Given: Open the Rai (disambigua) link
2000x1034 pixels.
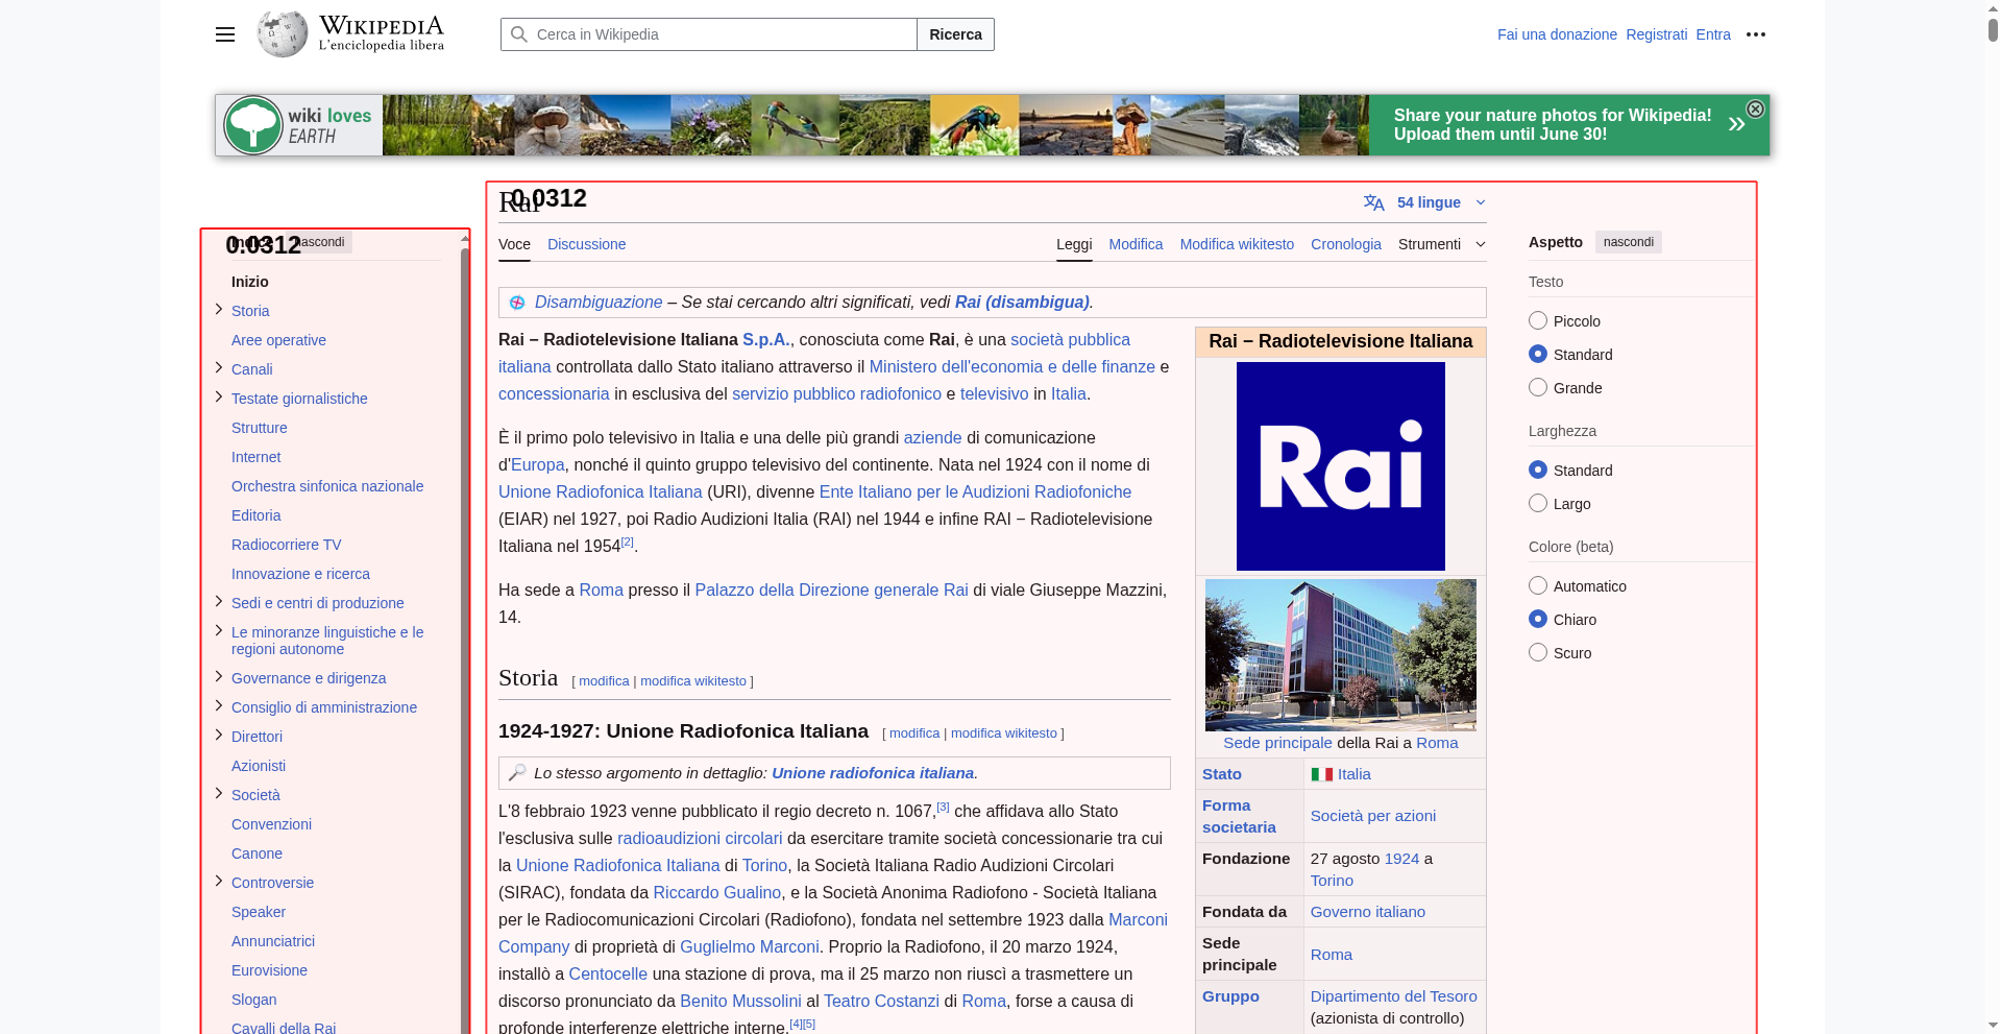Looking at the screenshot, I should pyautogui.click(x=1021, y=302).
